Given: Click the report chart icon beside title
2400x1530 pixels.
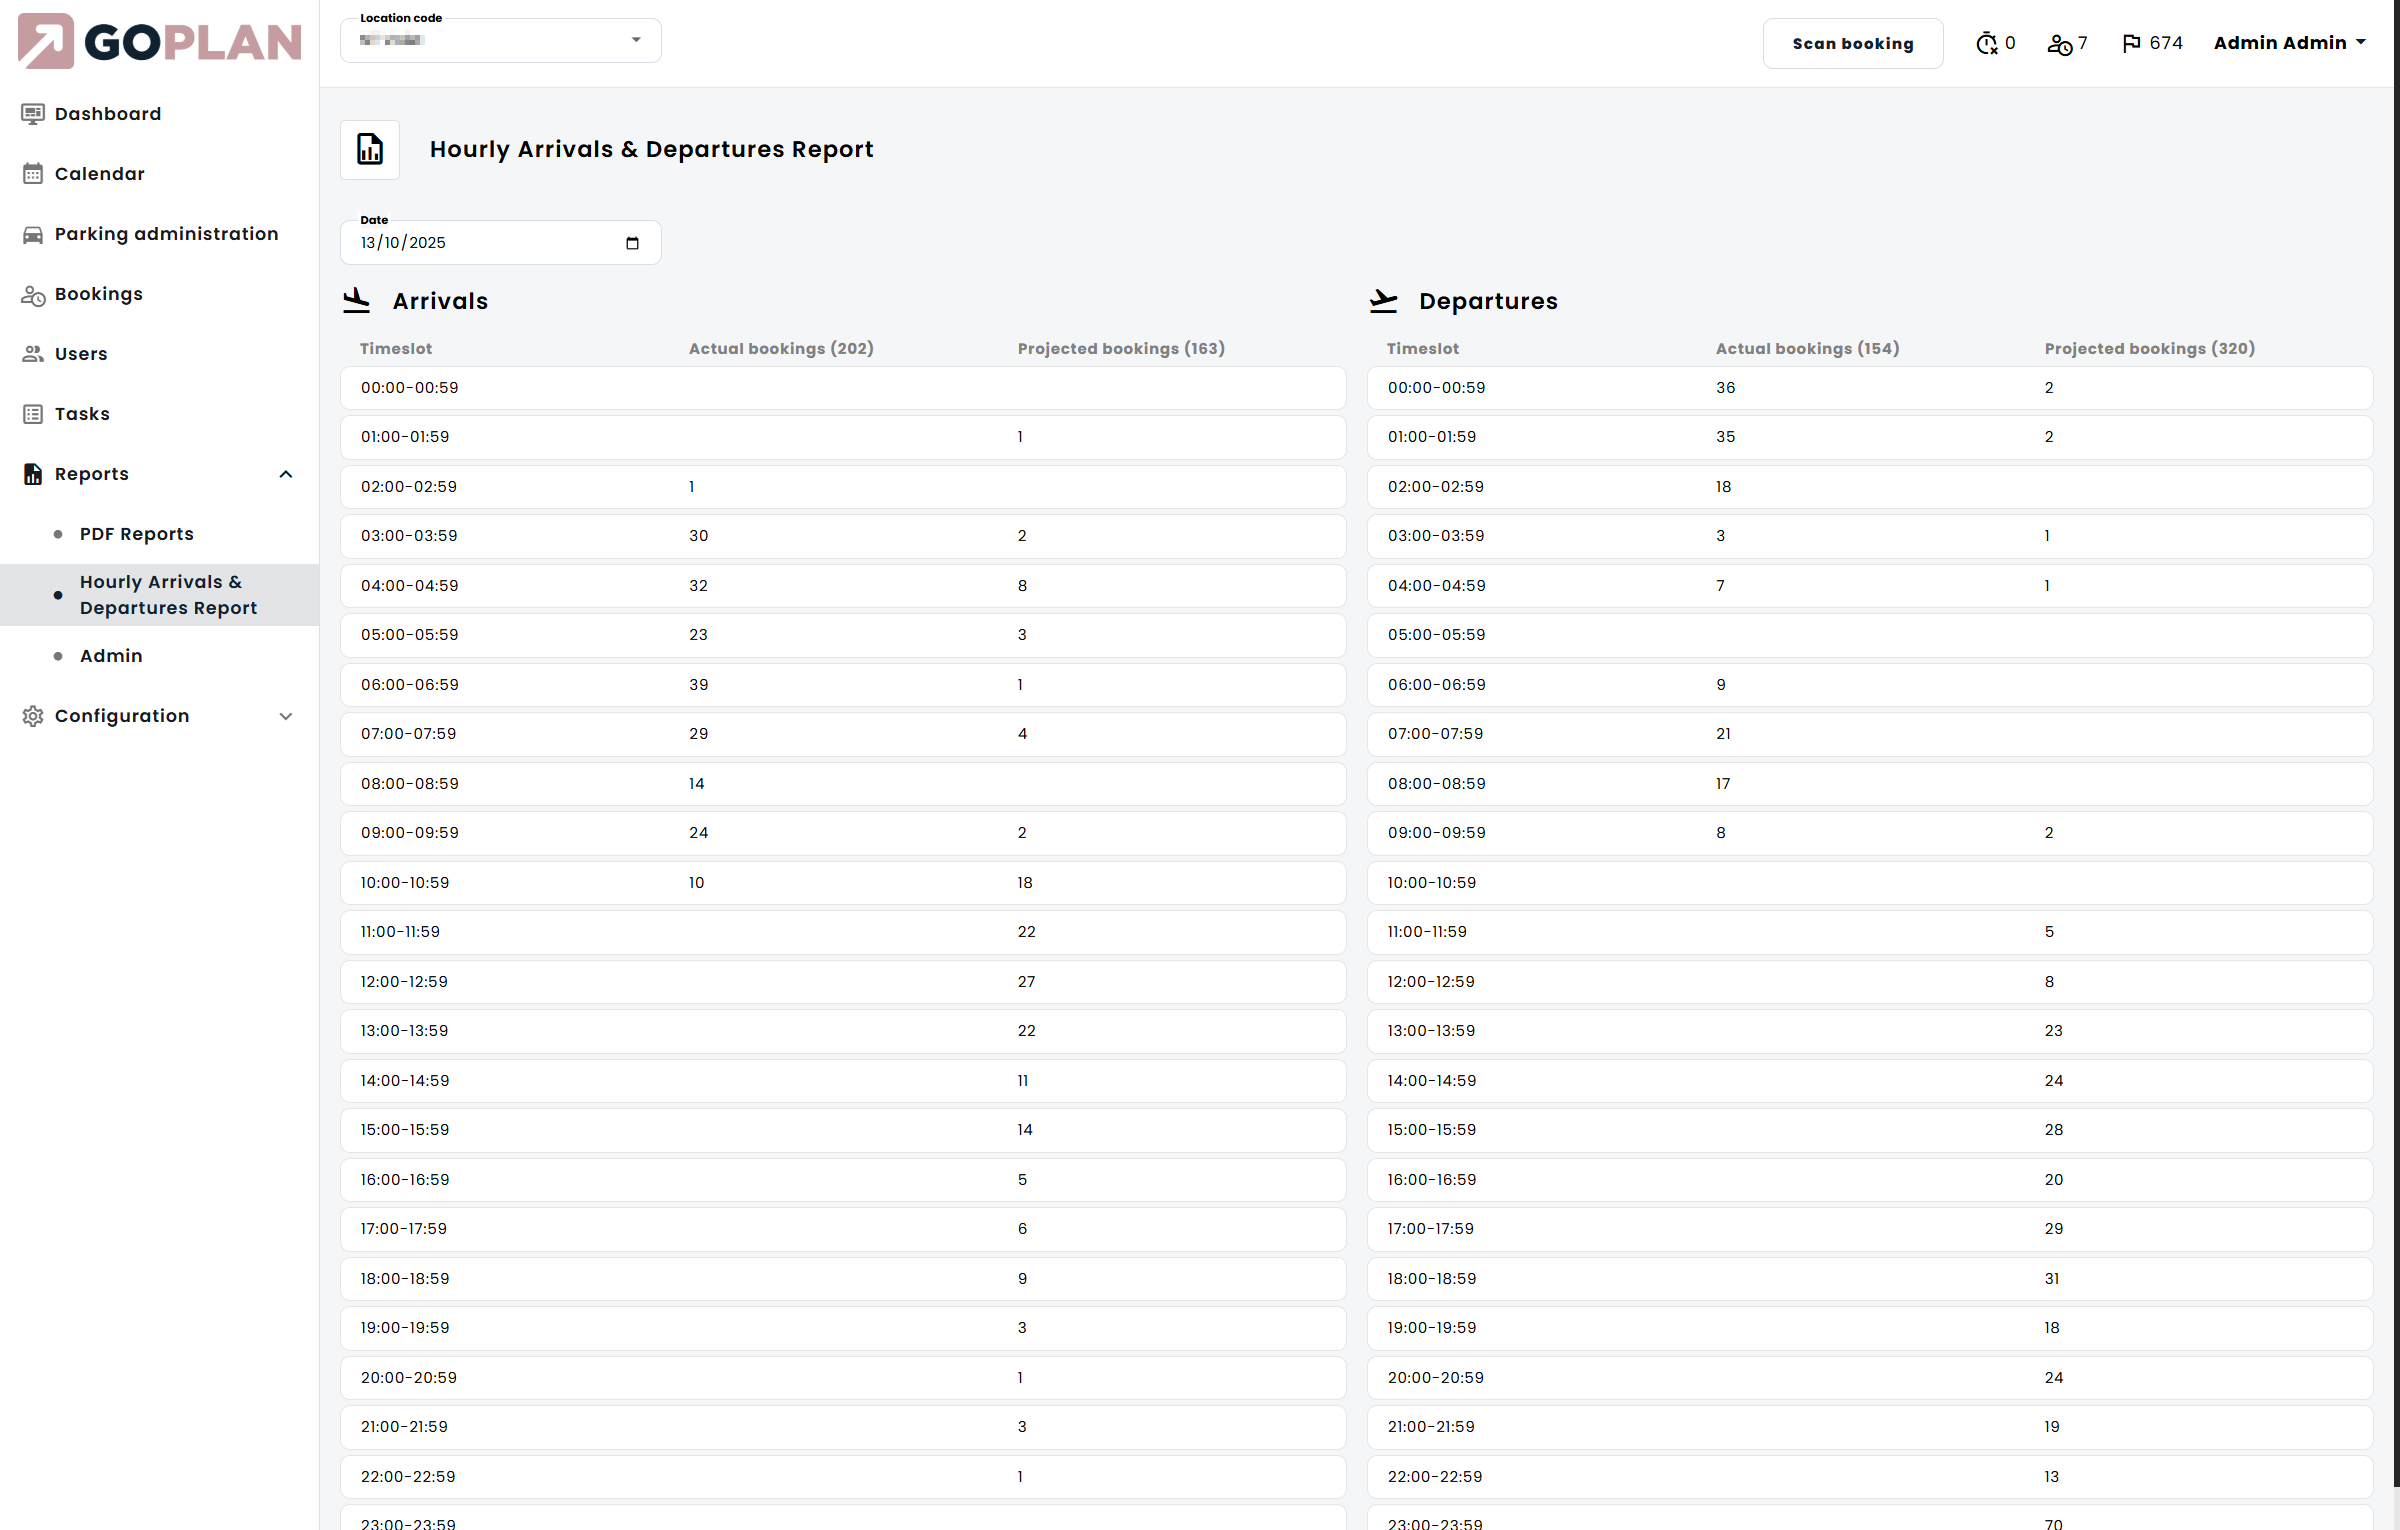Looking at the screenshot, I should [370, 150].
